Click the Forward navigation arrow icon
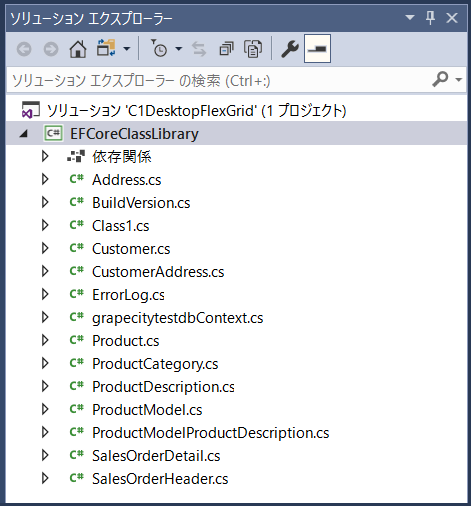This screenshot has width=471, height=506. 51,49
